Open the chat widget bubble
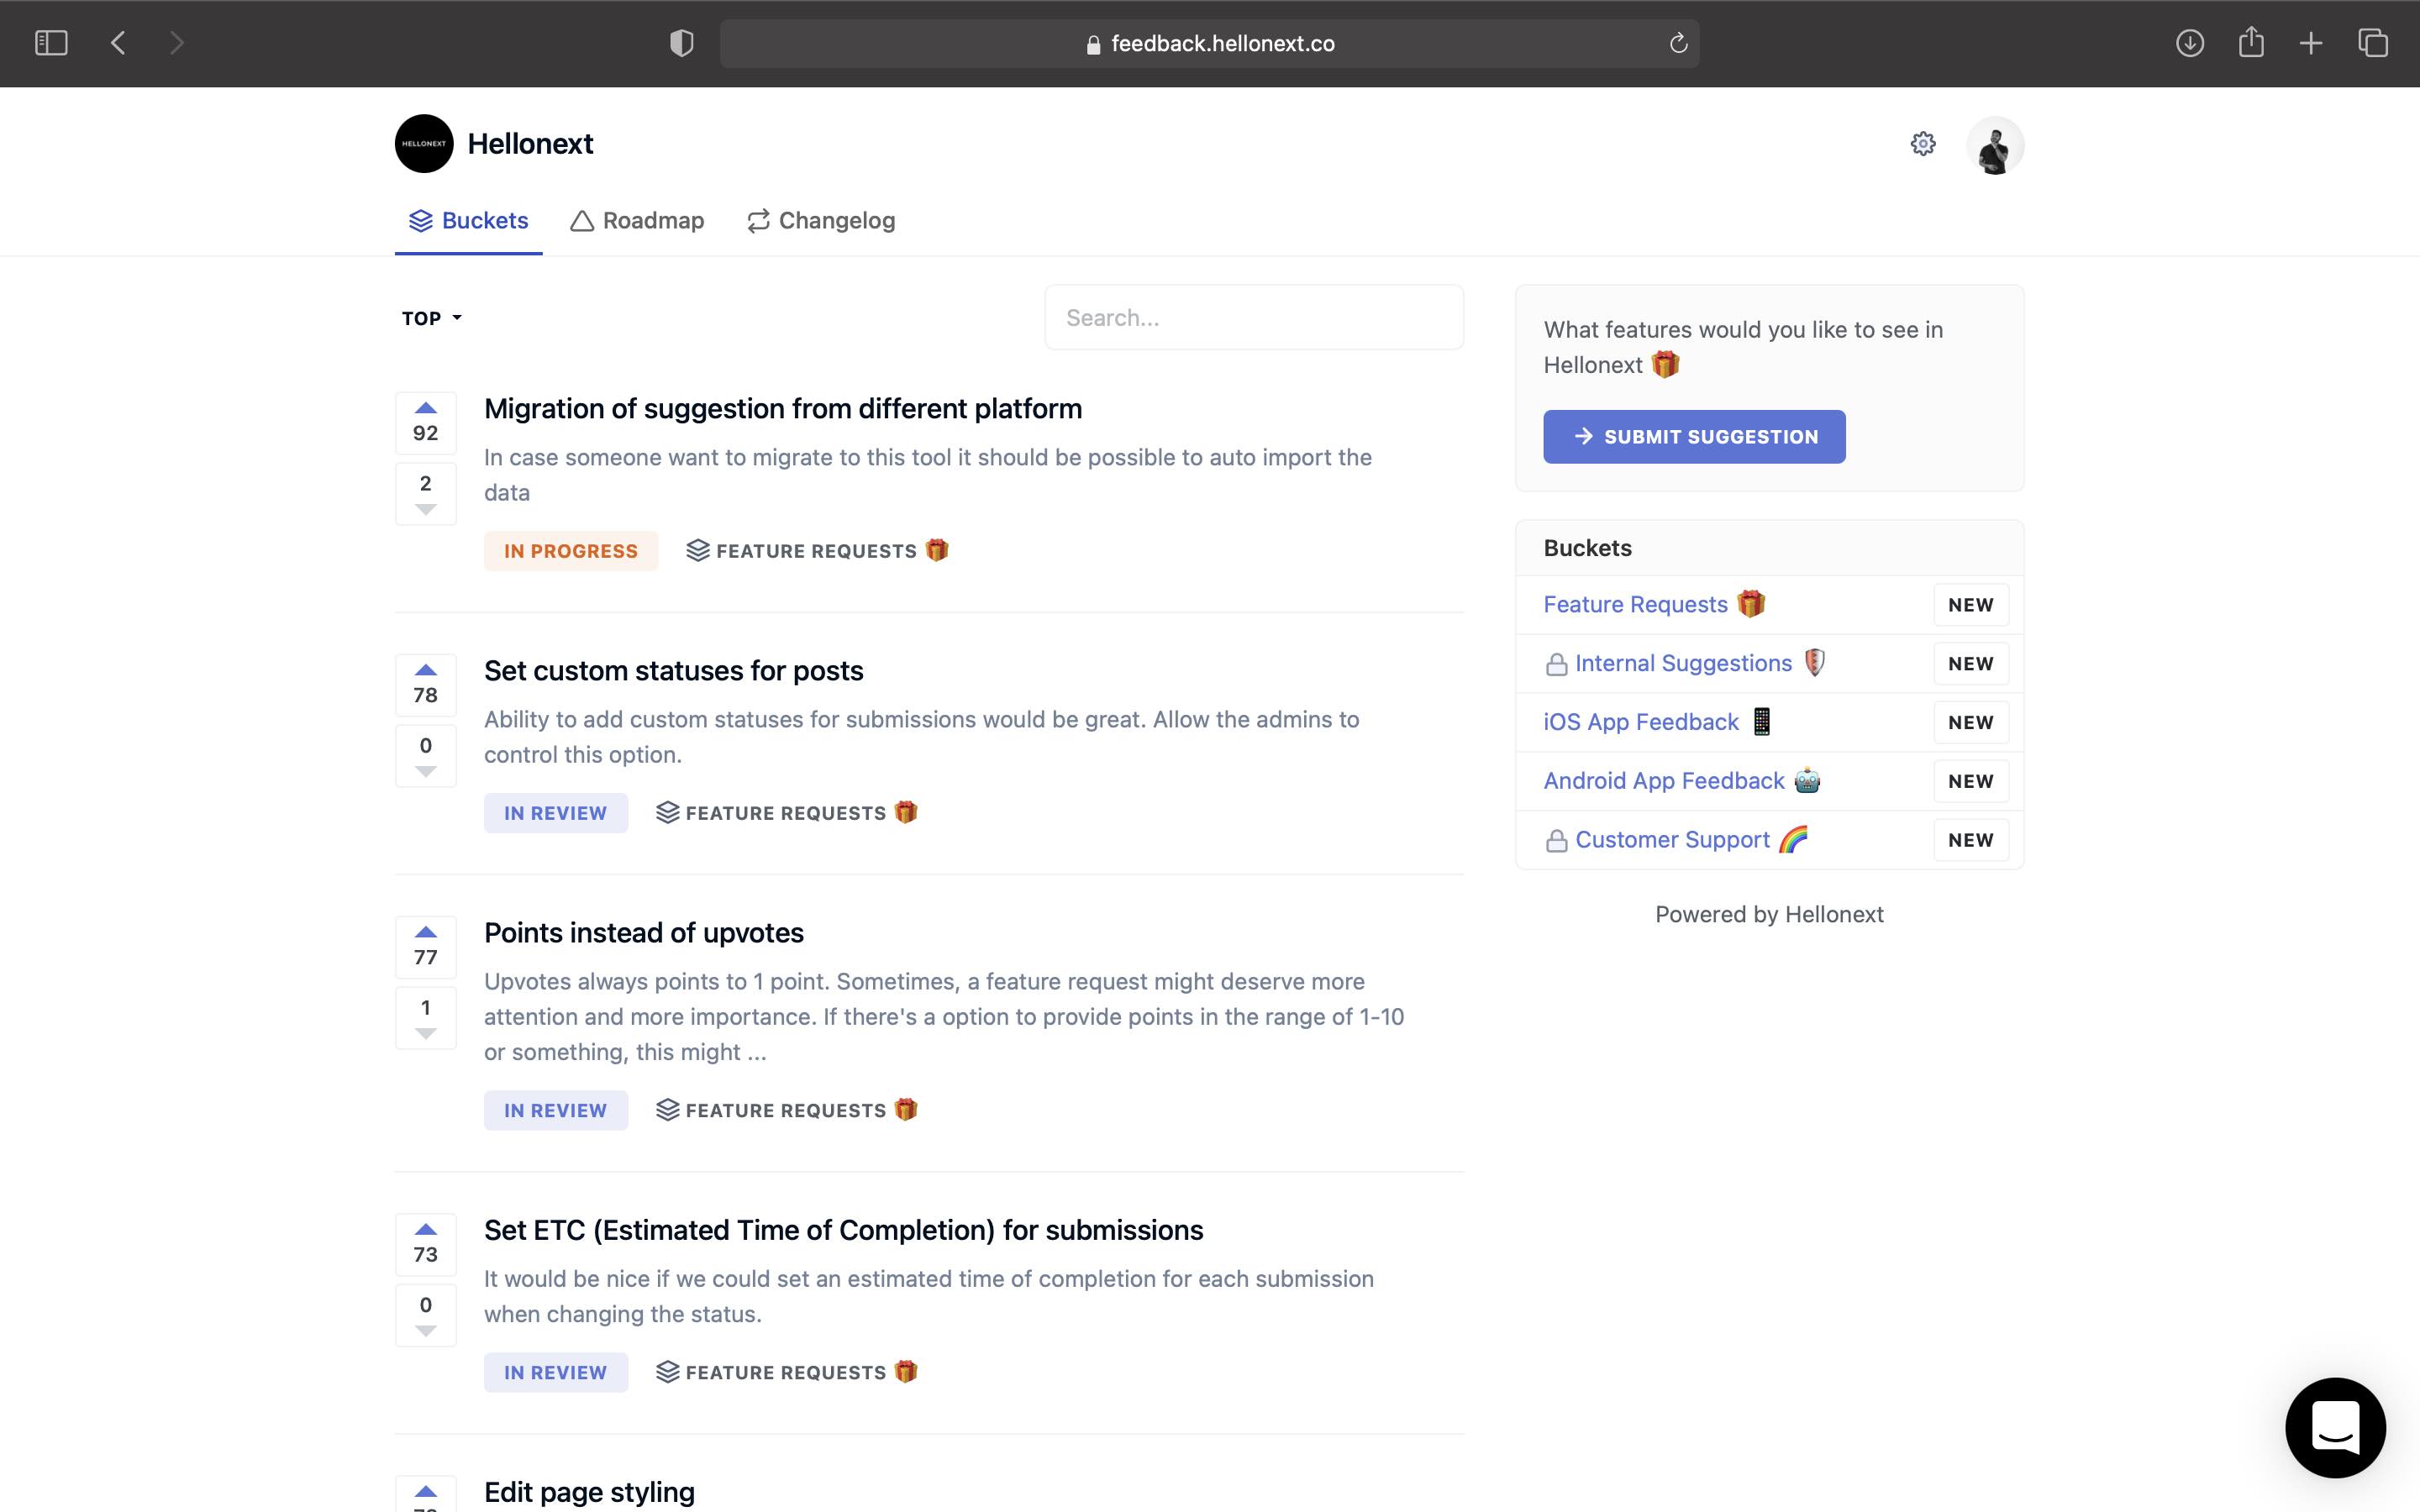Screen dimensions: 2420x1512 point(2336,1427)
